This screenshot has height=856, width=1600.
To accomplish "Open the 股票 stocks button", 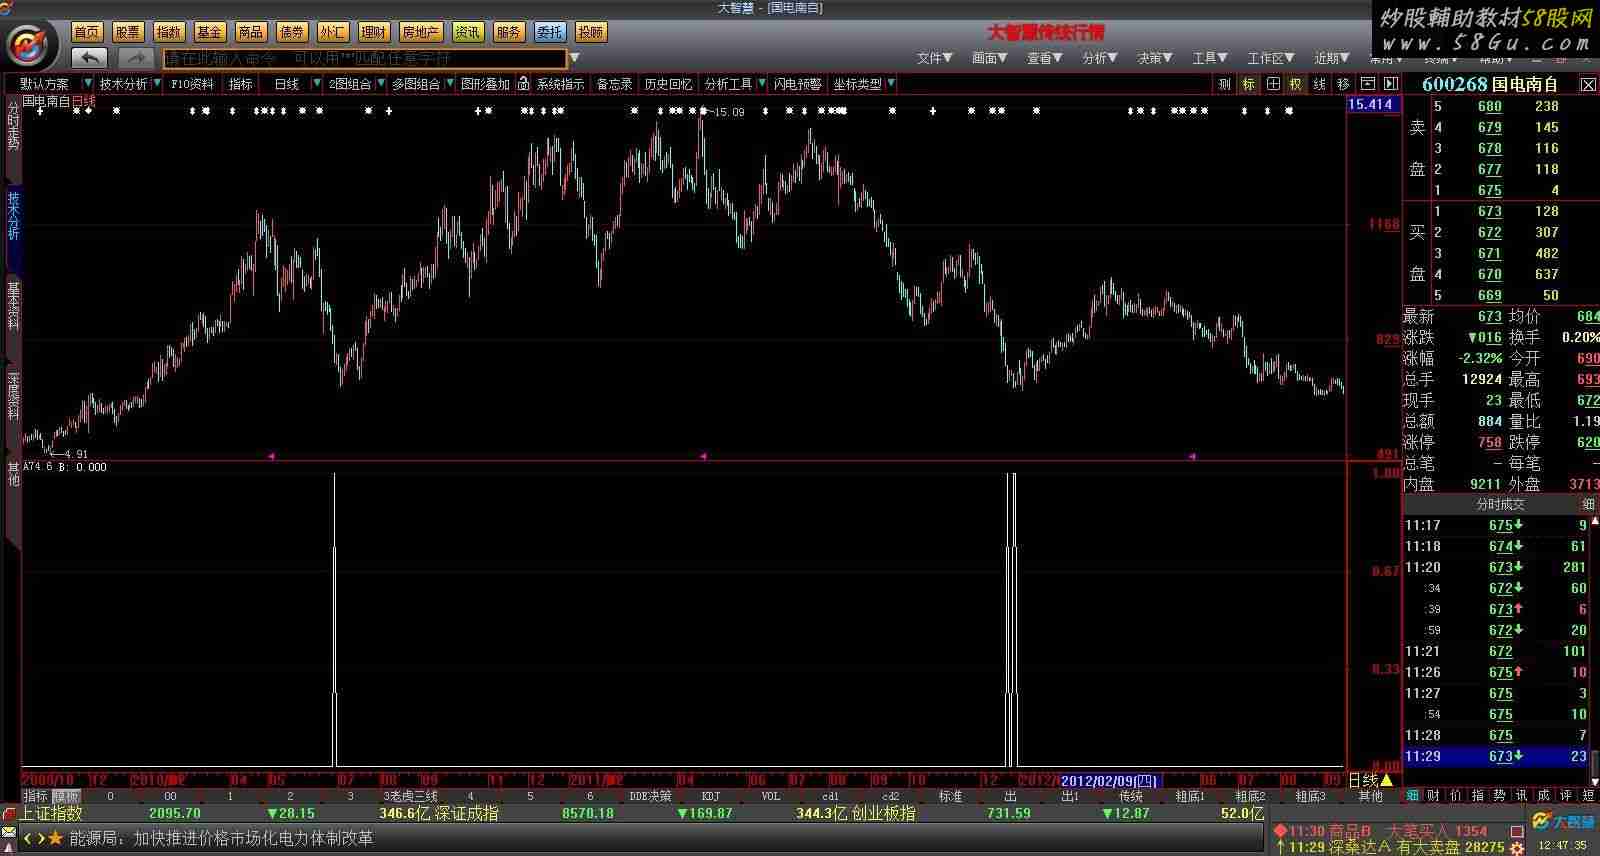I will pyautogui.click(x=128, y=32).
